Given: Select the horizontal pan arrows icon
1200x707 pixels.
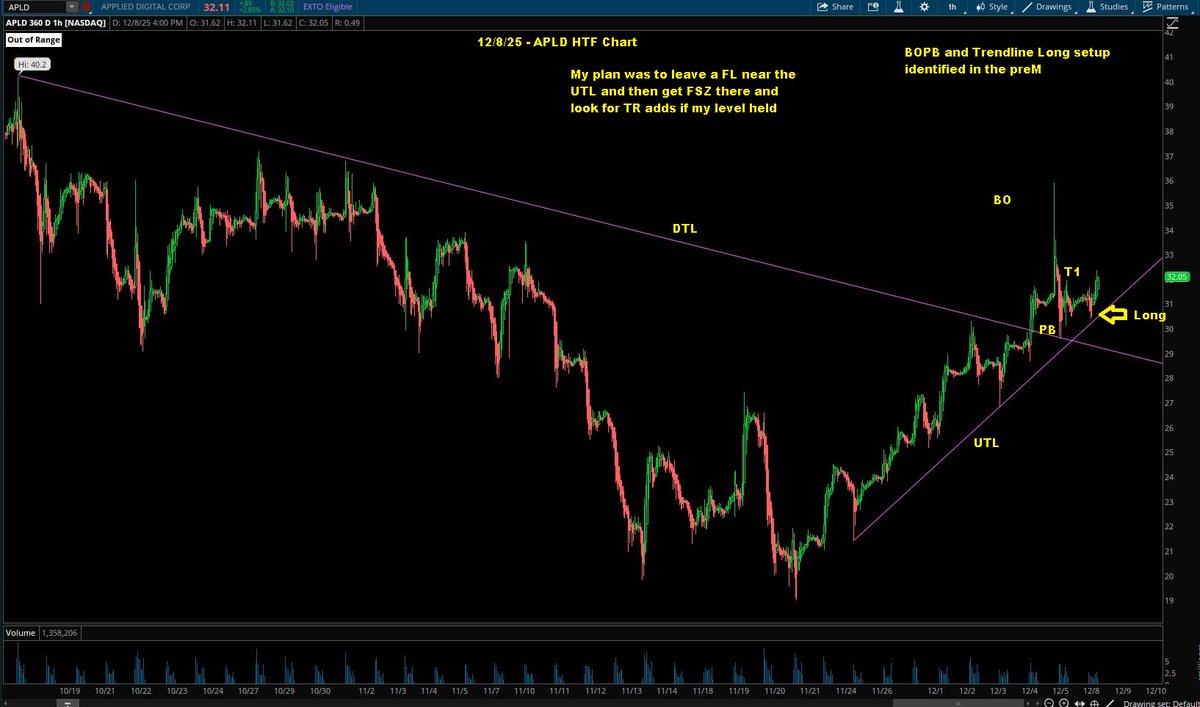Looking at the screenshot, I should point(1080,702).
